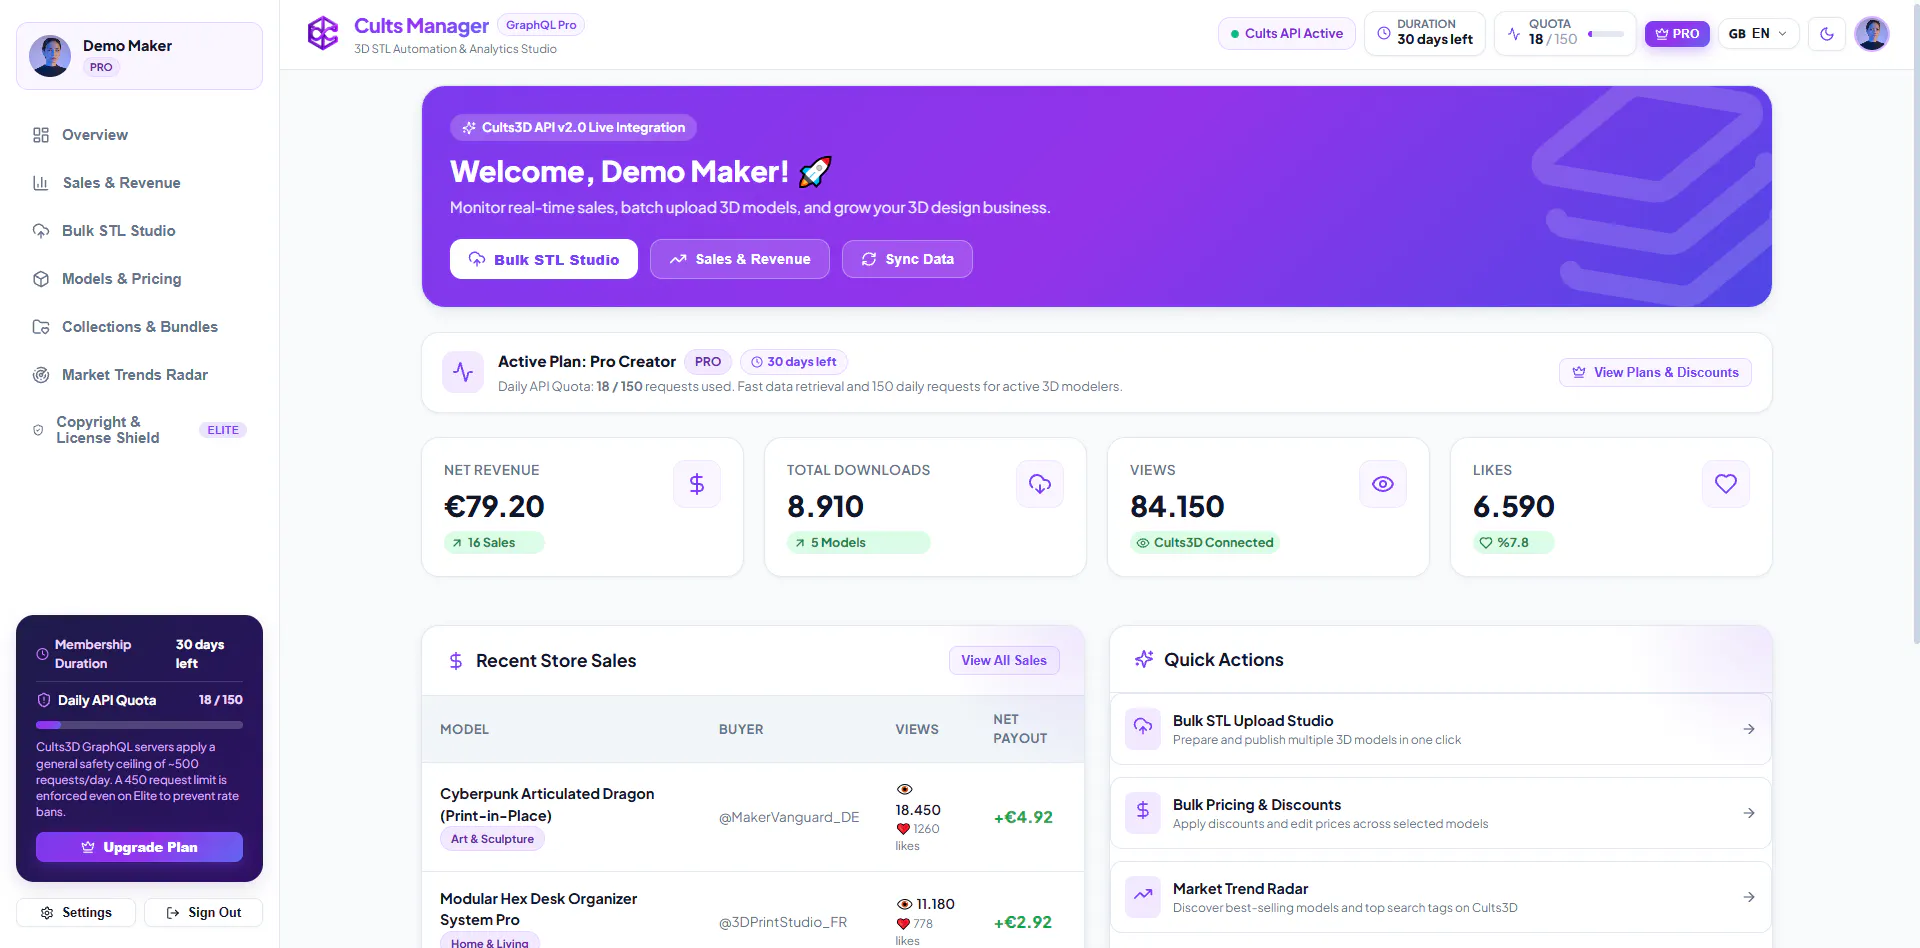Click the header quota progress bar
Image resolution: width=1920 pixels, height=948 pixels.
click(1606, 34)
